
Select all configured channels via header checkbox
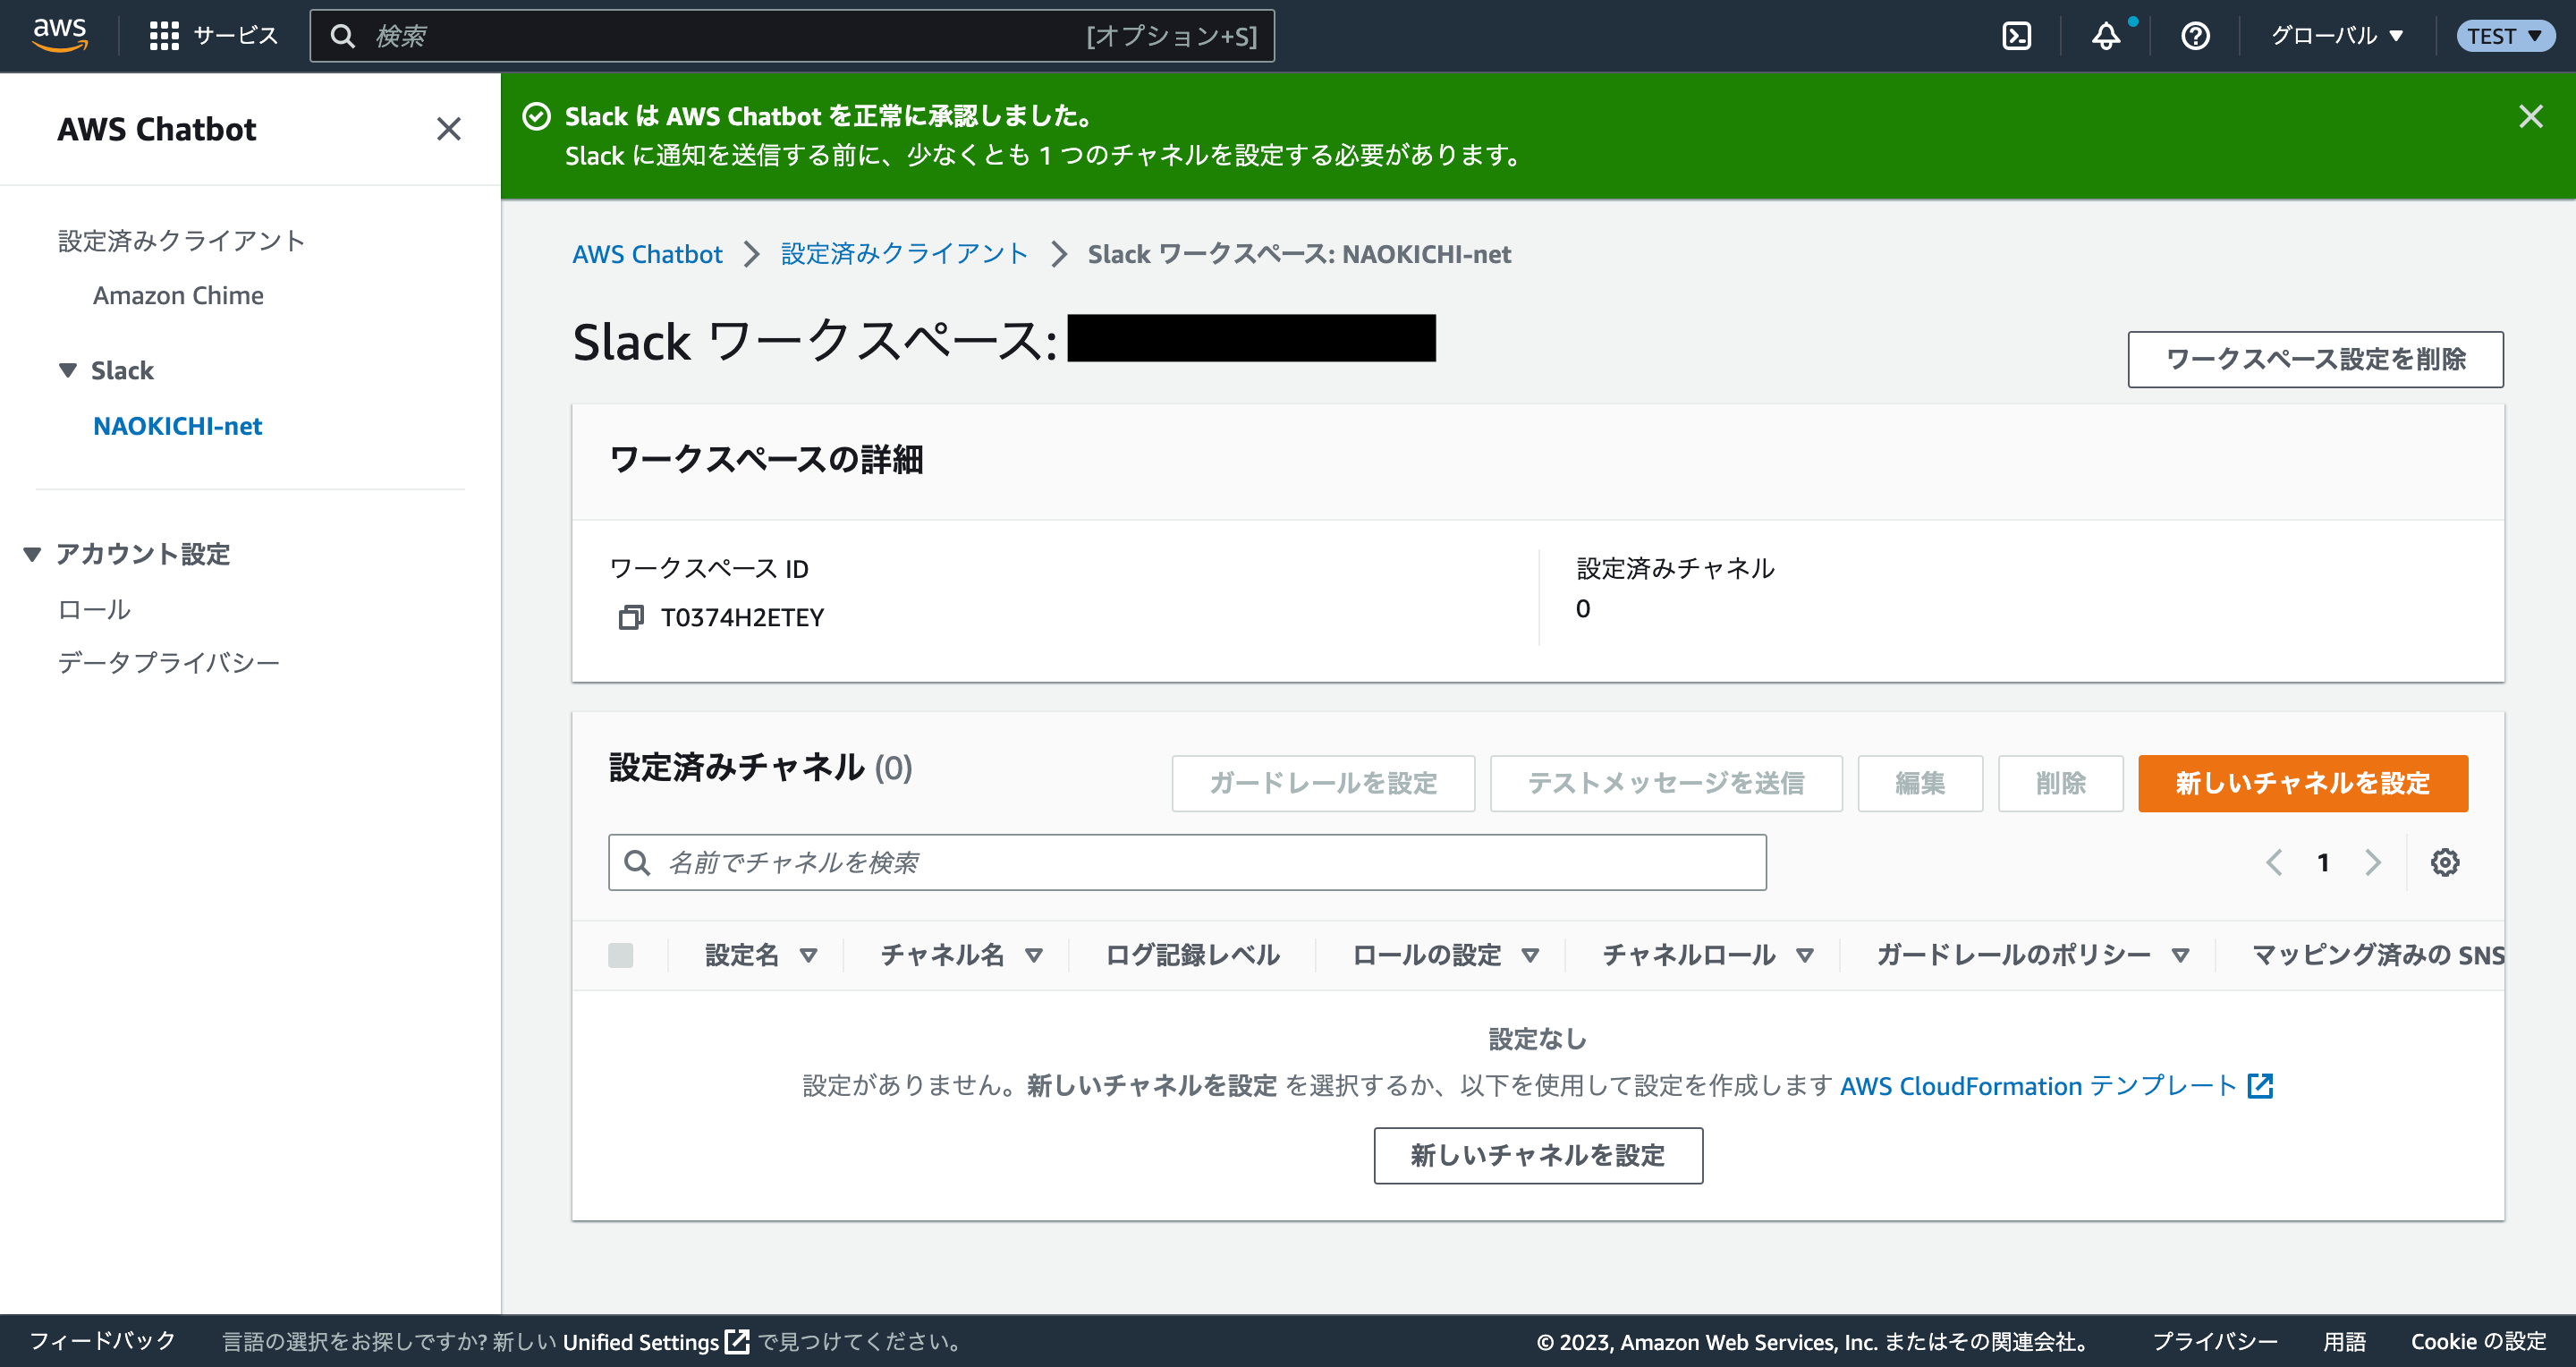(x=622, y=955)
